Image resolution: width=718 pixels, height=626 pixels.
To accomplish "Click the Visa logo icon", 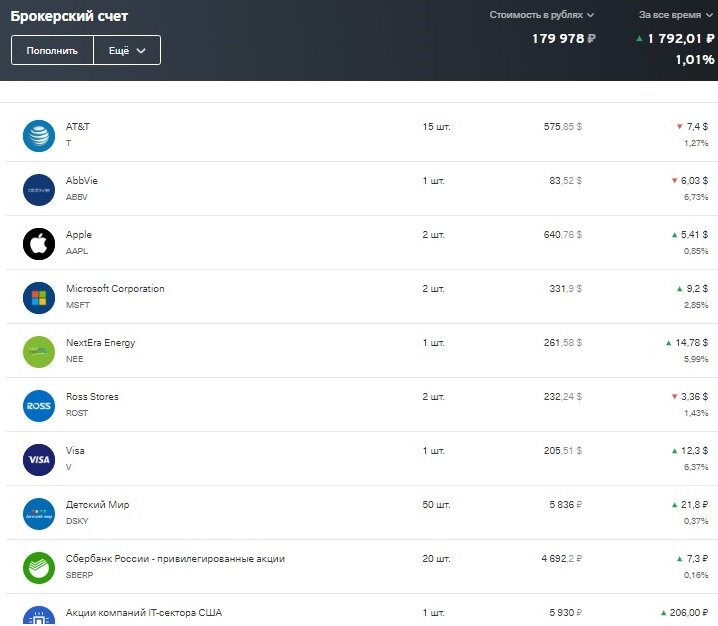I will (x=39, y=460).
